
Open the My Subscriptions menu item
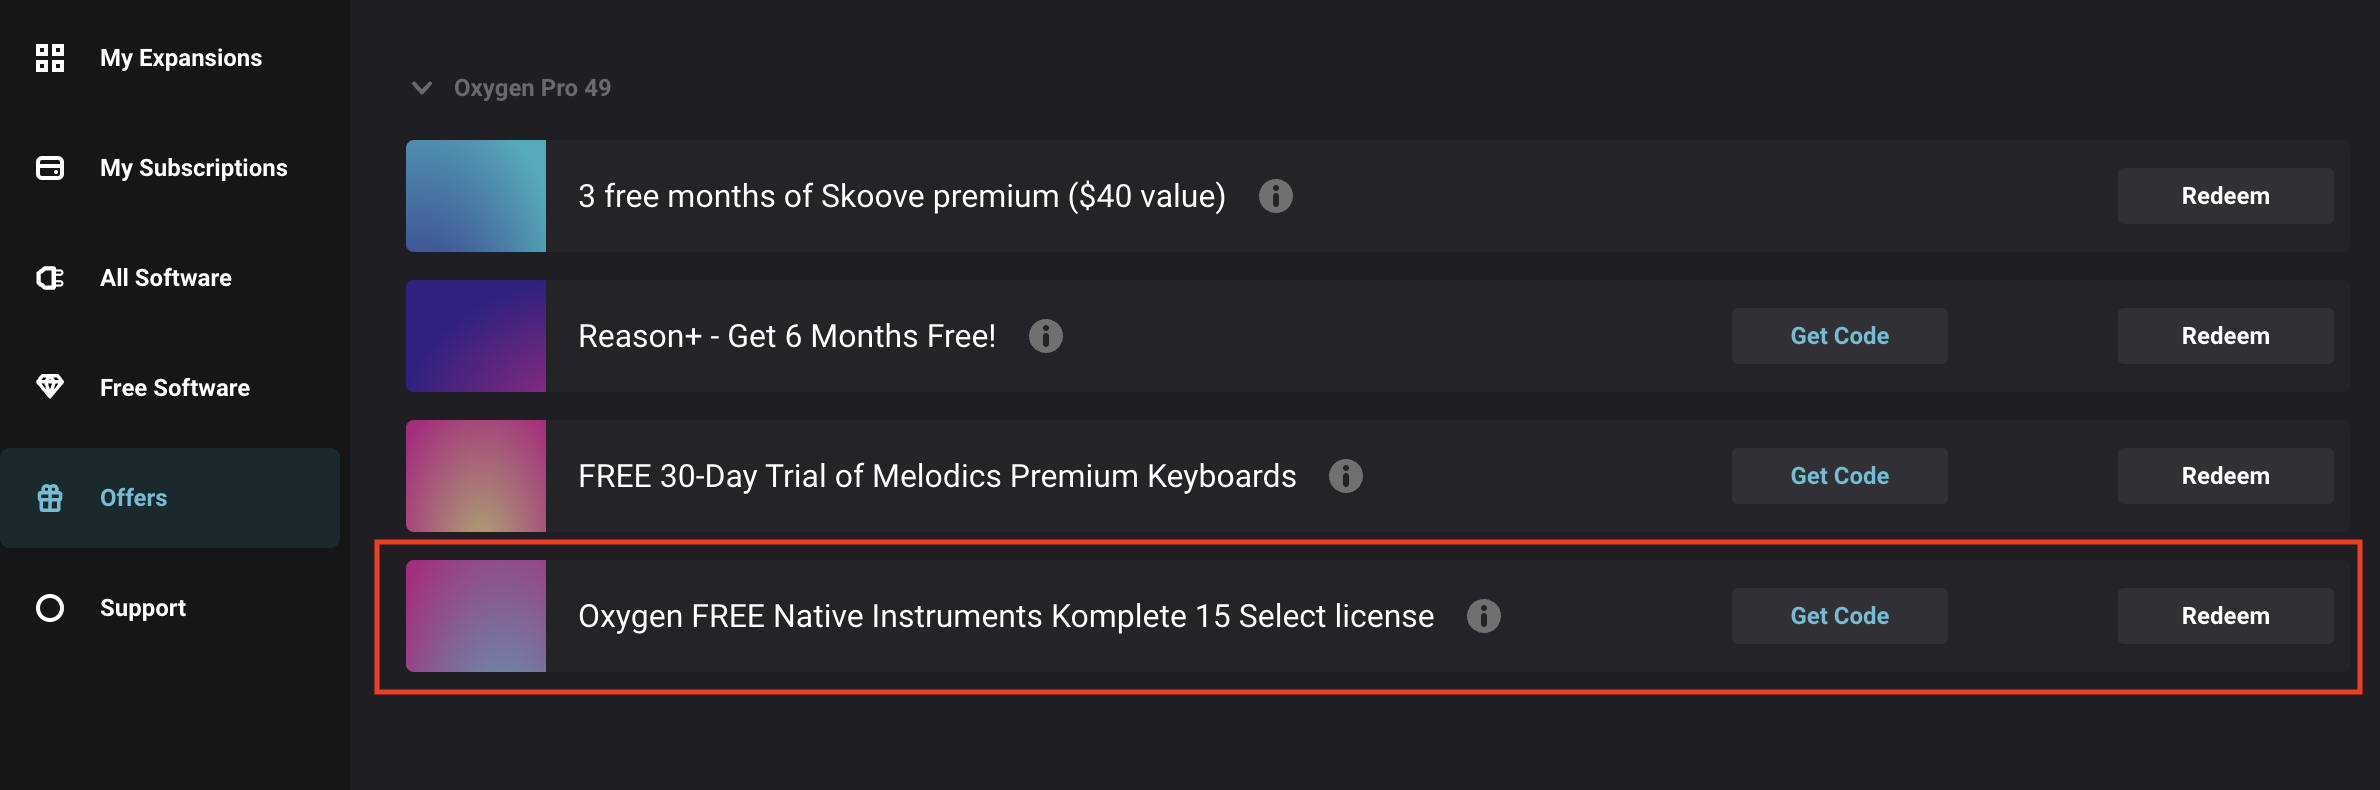[x=193, y=168]
